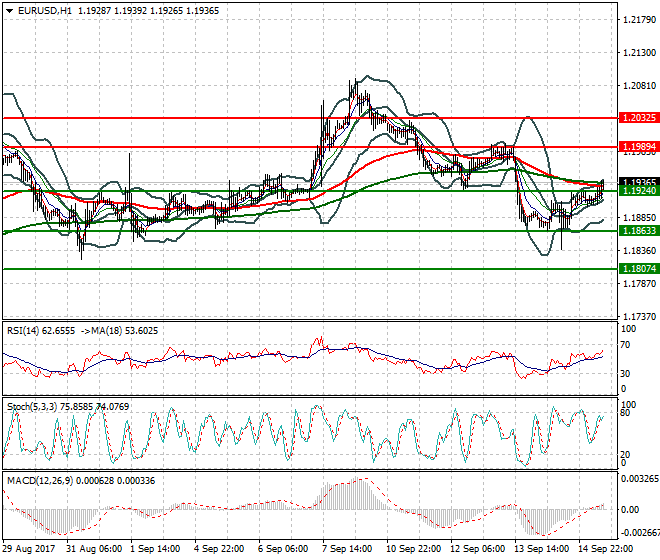
Task: Click the 1.18360 price scale value
Action: coord(639,251)
